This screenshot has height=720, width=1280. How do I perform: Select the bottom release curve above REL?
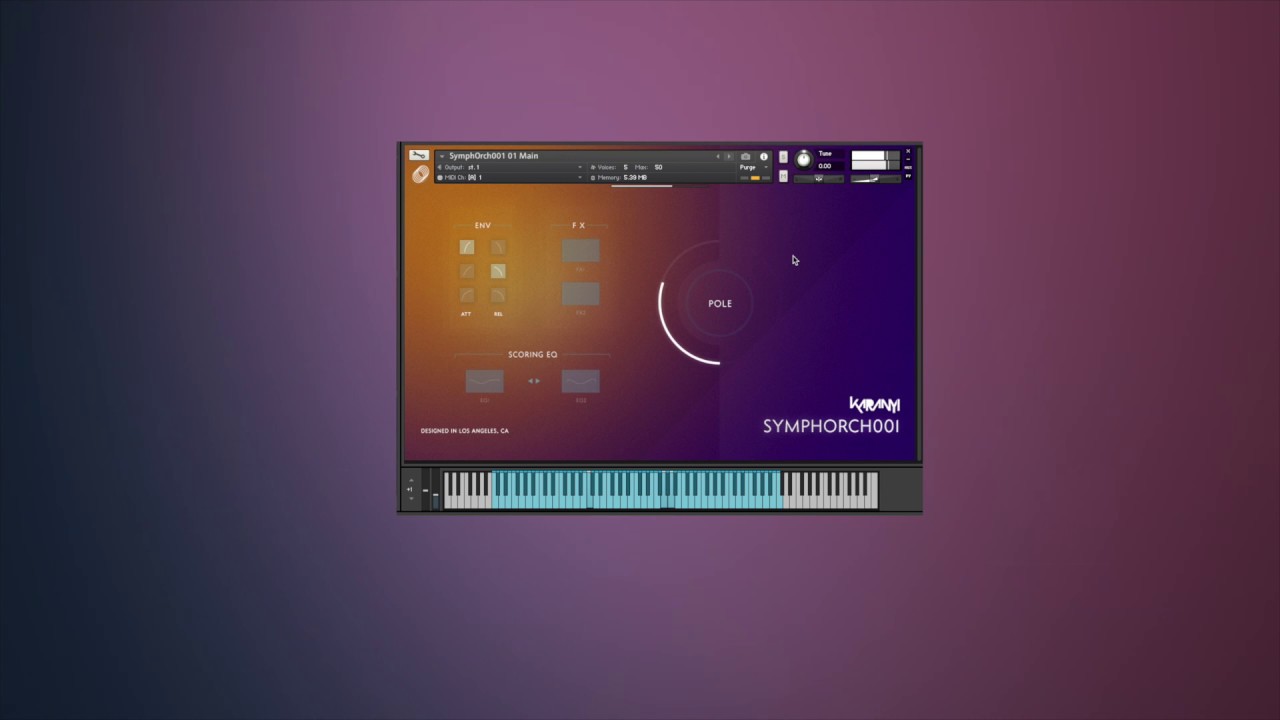tap(498, 295)
